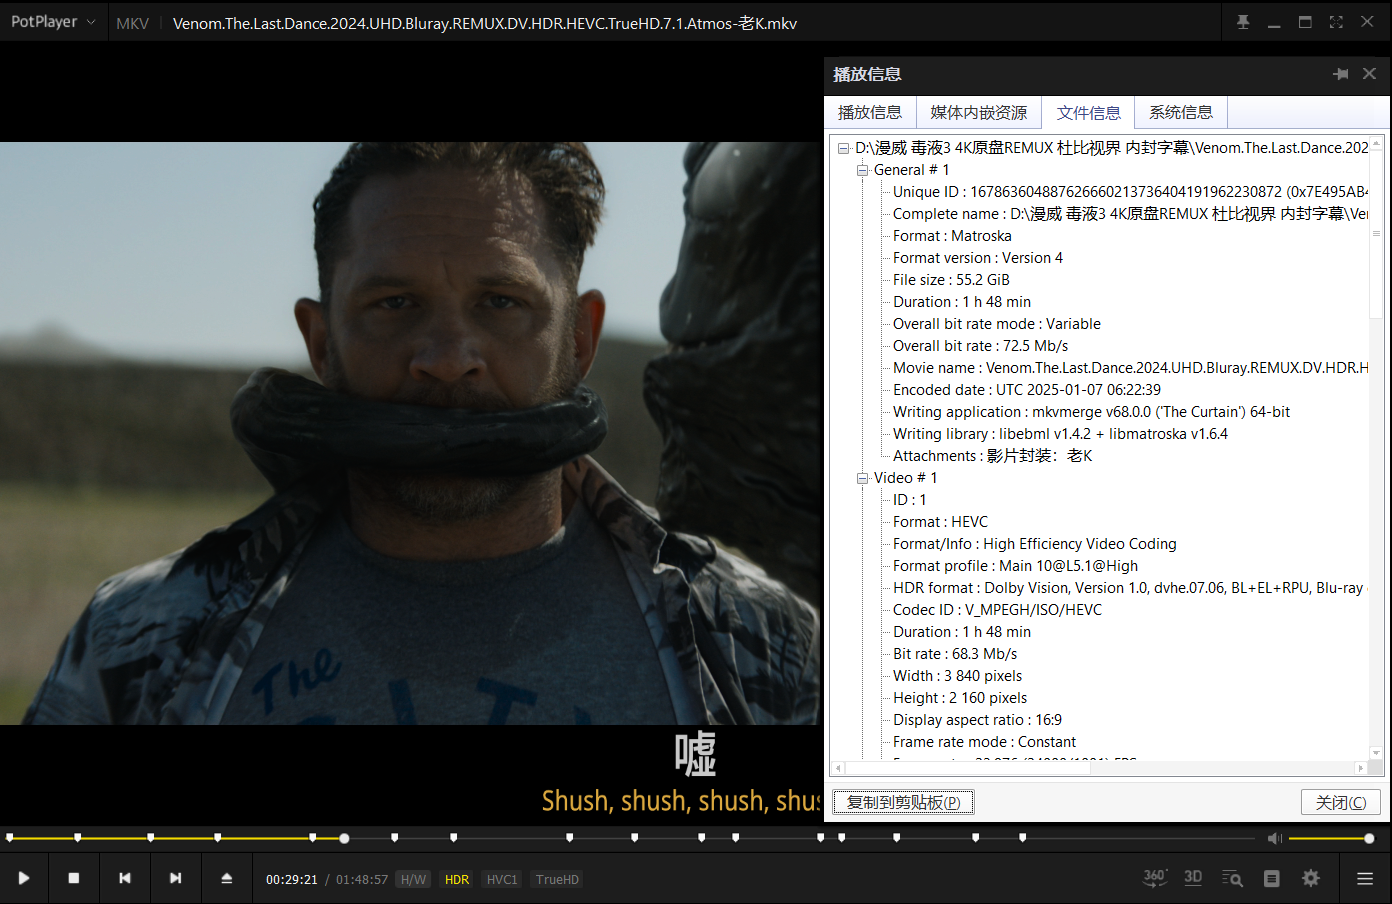Screen dimensions: 1392x904
Task: Click the HVC1 video codec indicator
Action: coord(502,880)
